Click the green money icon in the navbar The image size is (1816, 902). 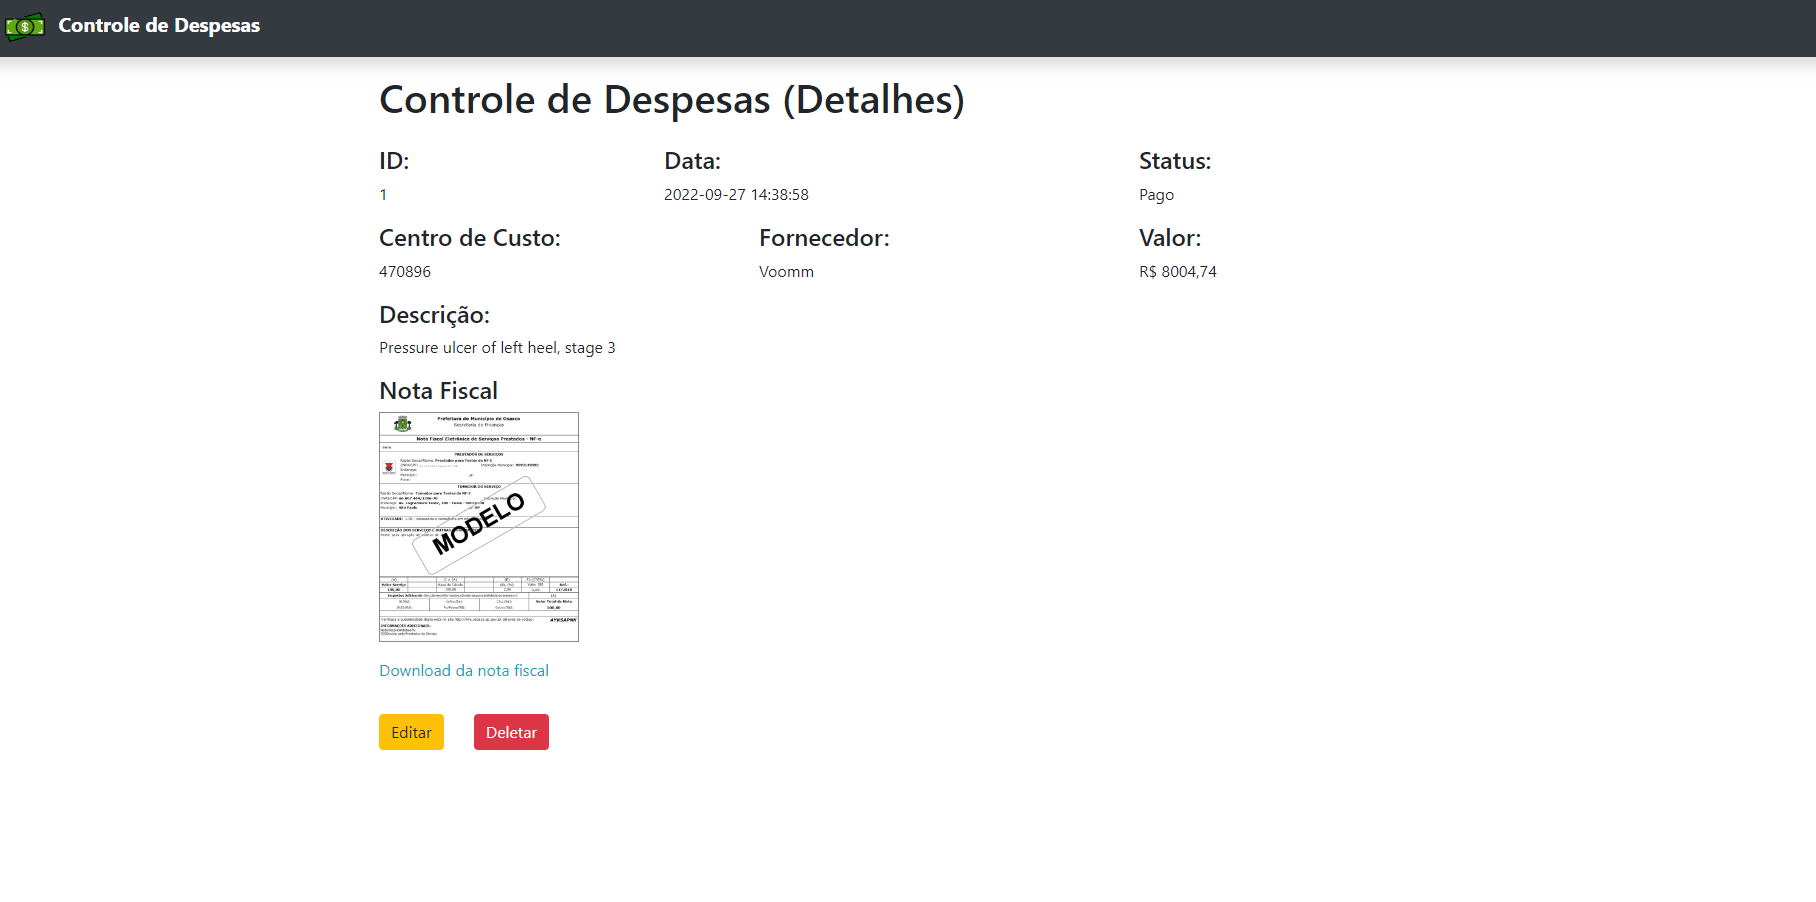(x=24, y=26)
